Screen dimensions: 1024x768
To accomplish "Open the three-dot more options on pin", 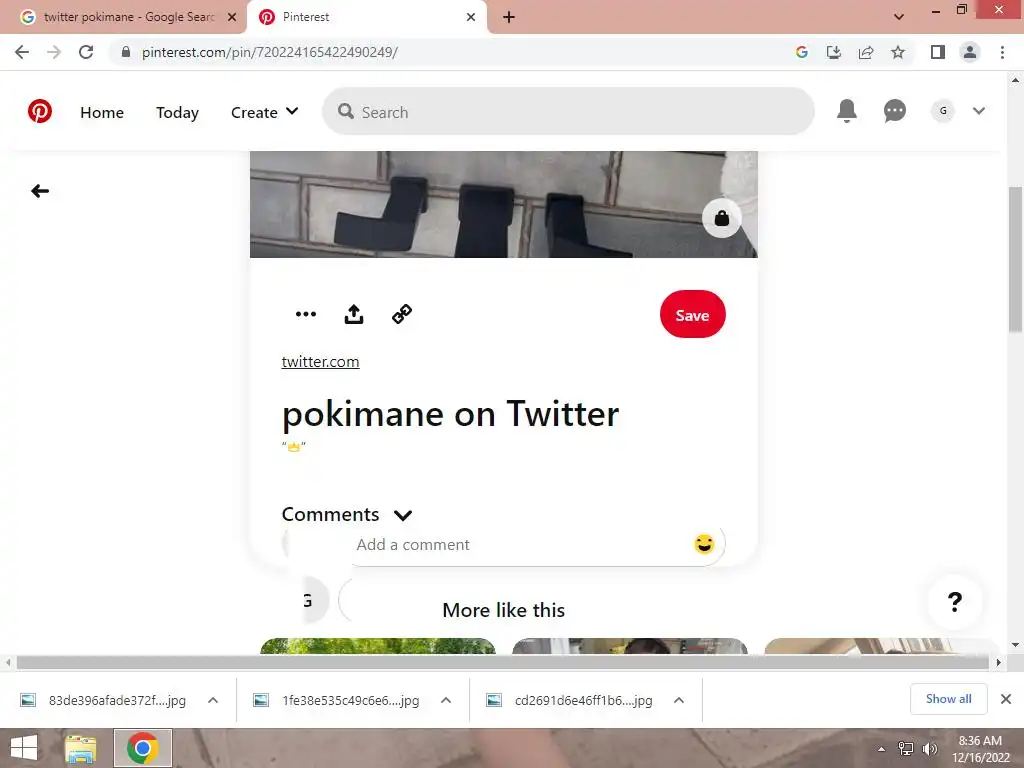I will [x=306, y=314].
